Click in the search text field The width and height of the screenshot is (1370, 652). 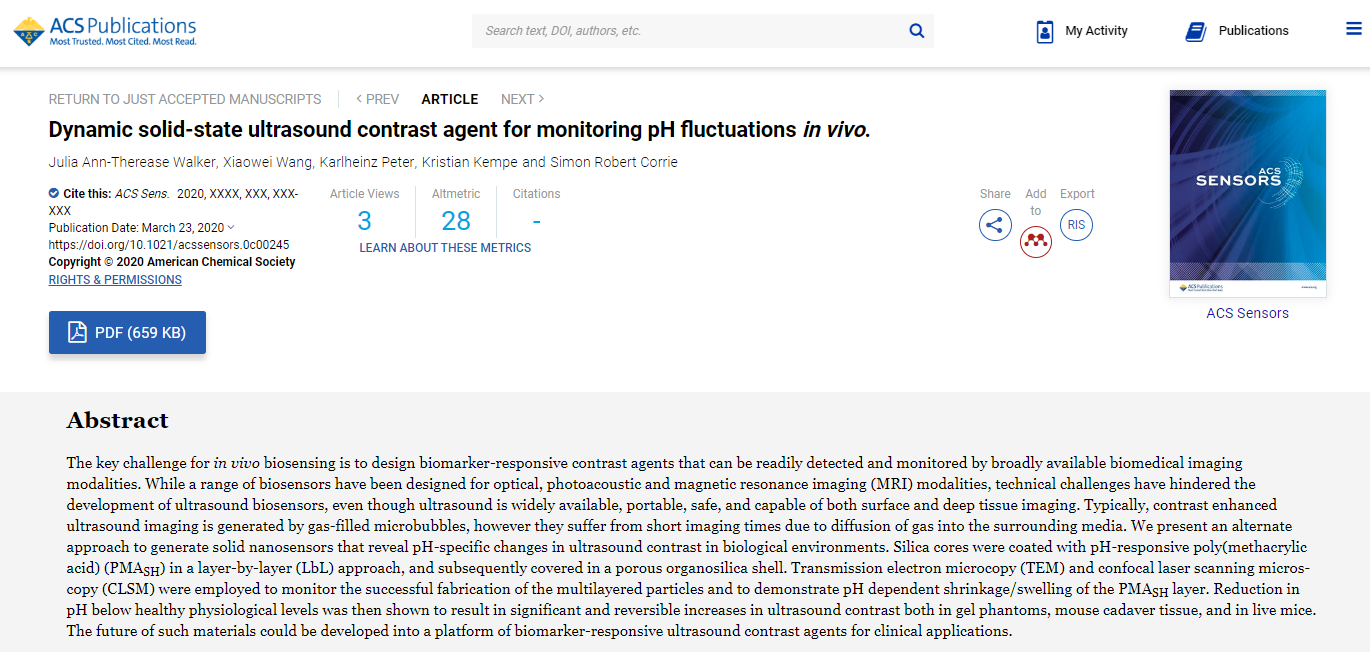click(690, 31)
